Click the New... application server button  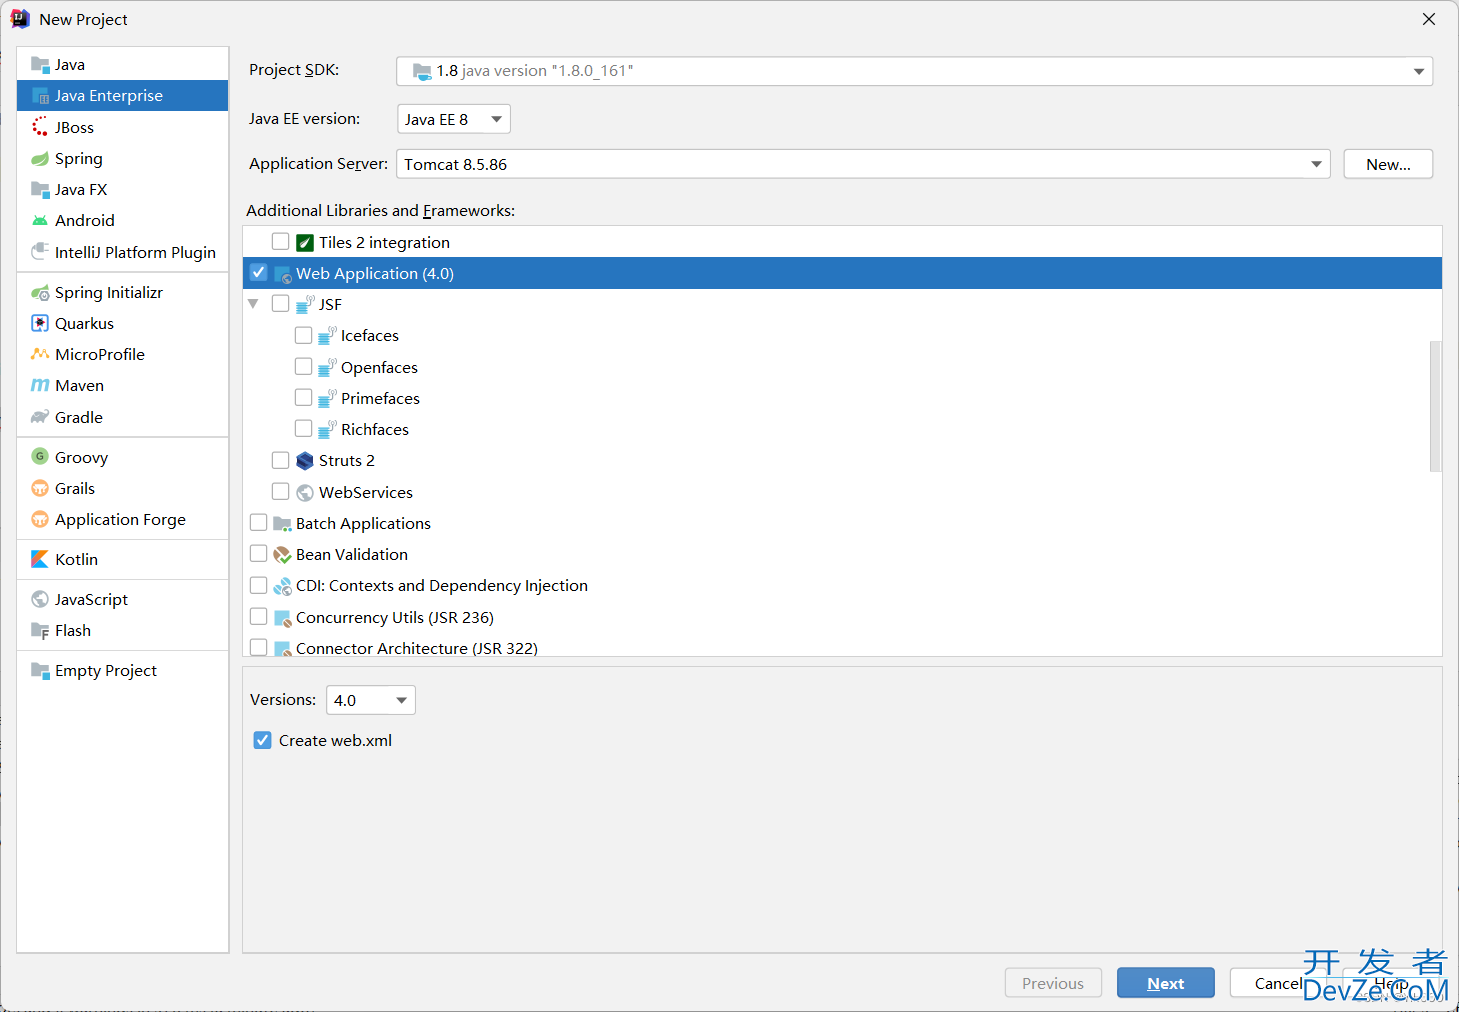1388,164
